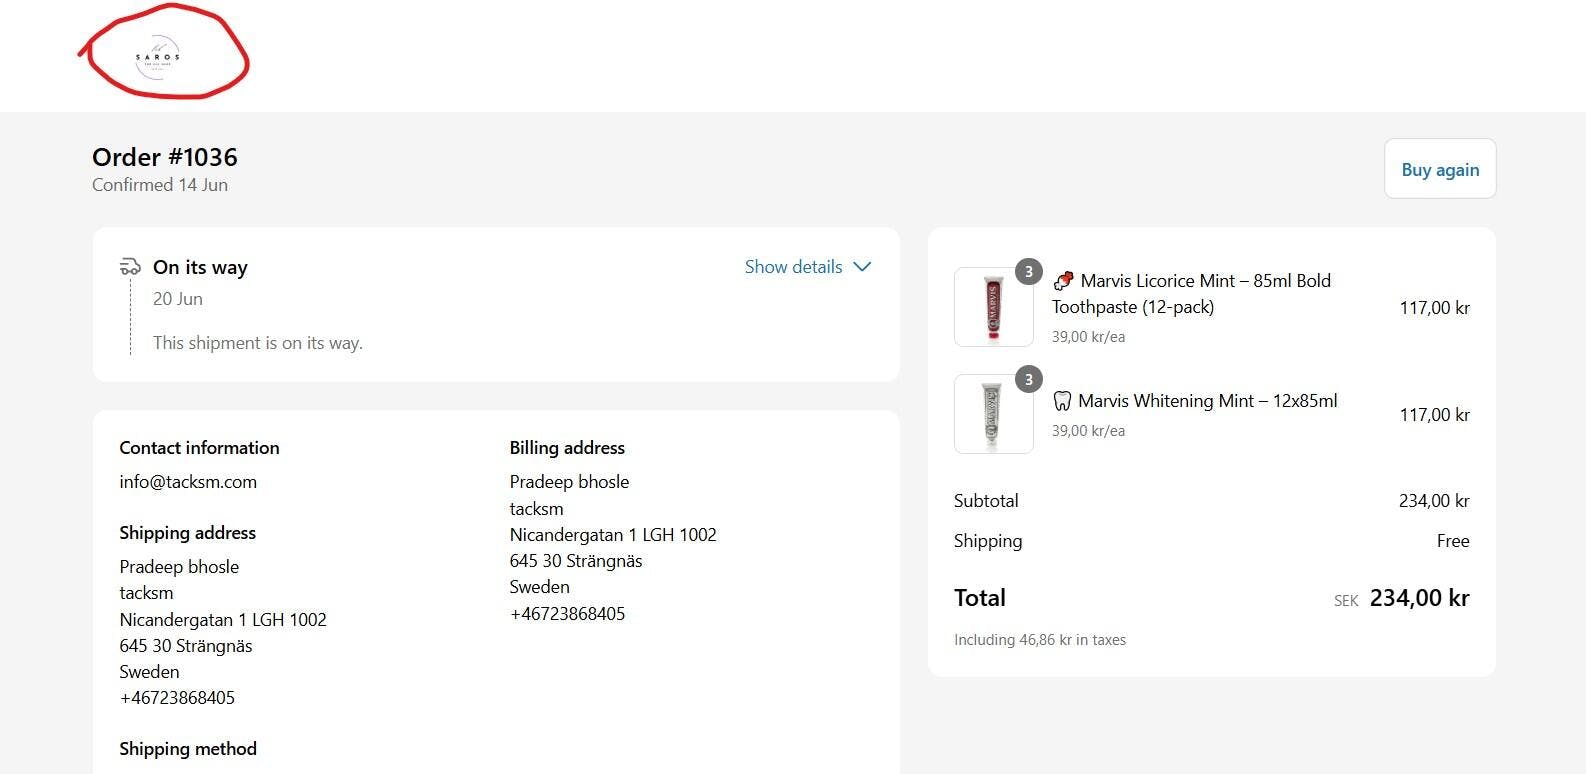The image size is (1586, 774).
Task: Click the tooth icon before Marvis Whitening Mint
Action: pyautogui.click(x=1062, y=401)
